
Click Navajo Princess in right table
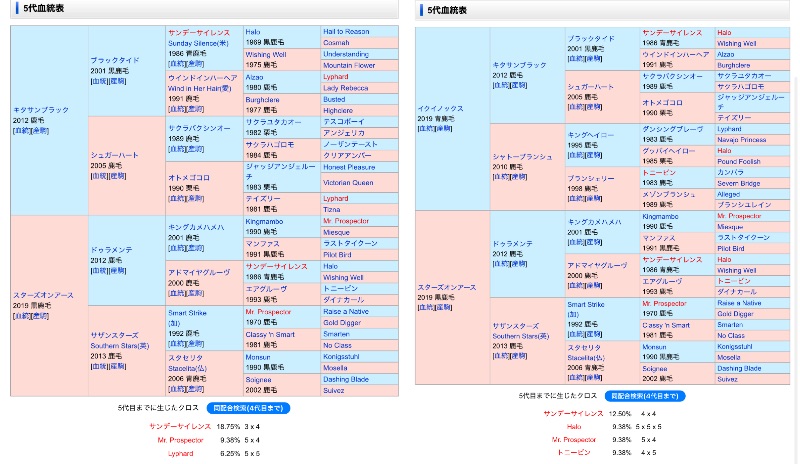click(741, 140)
